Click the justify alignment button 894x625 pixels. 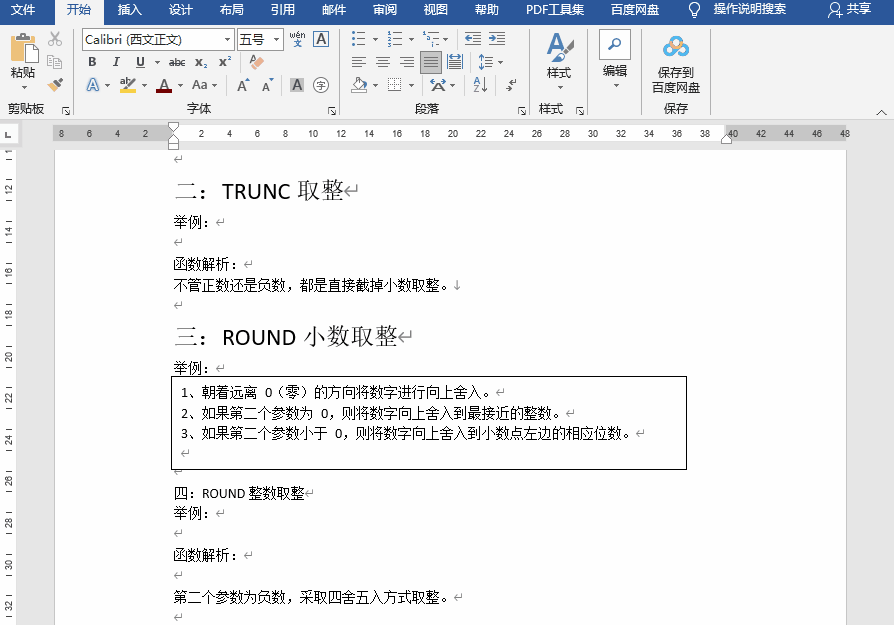tap(431, 62)
